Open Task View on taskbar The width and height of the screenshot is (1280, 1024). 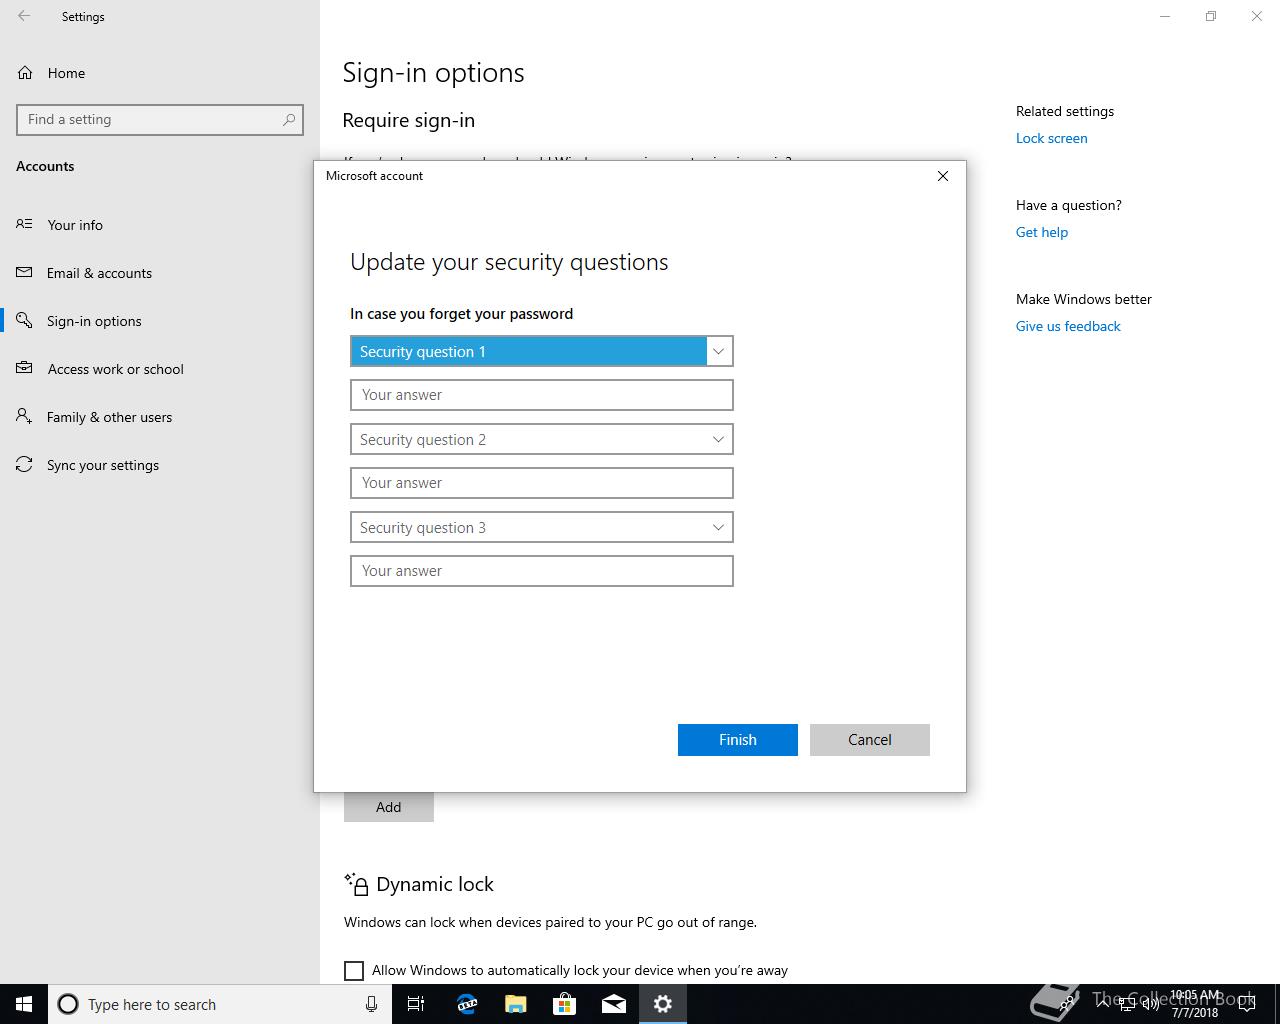[416, 1004]
